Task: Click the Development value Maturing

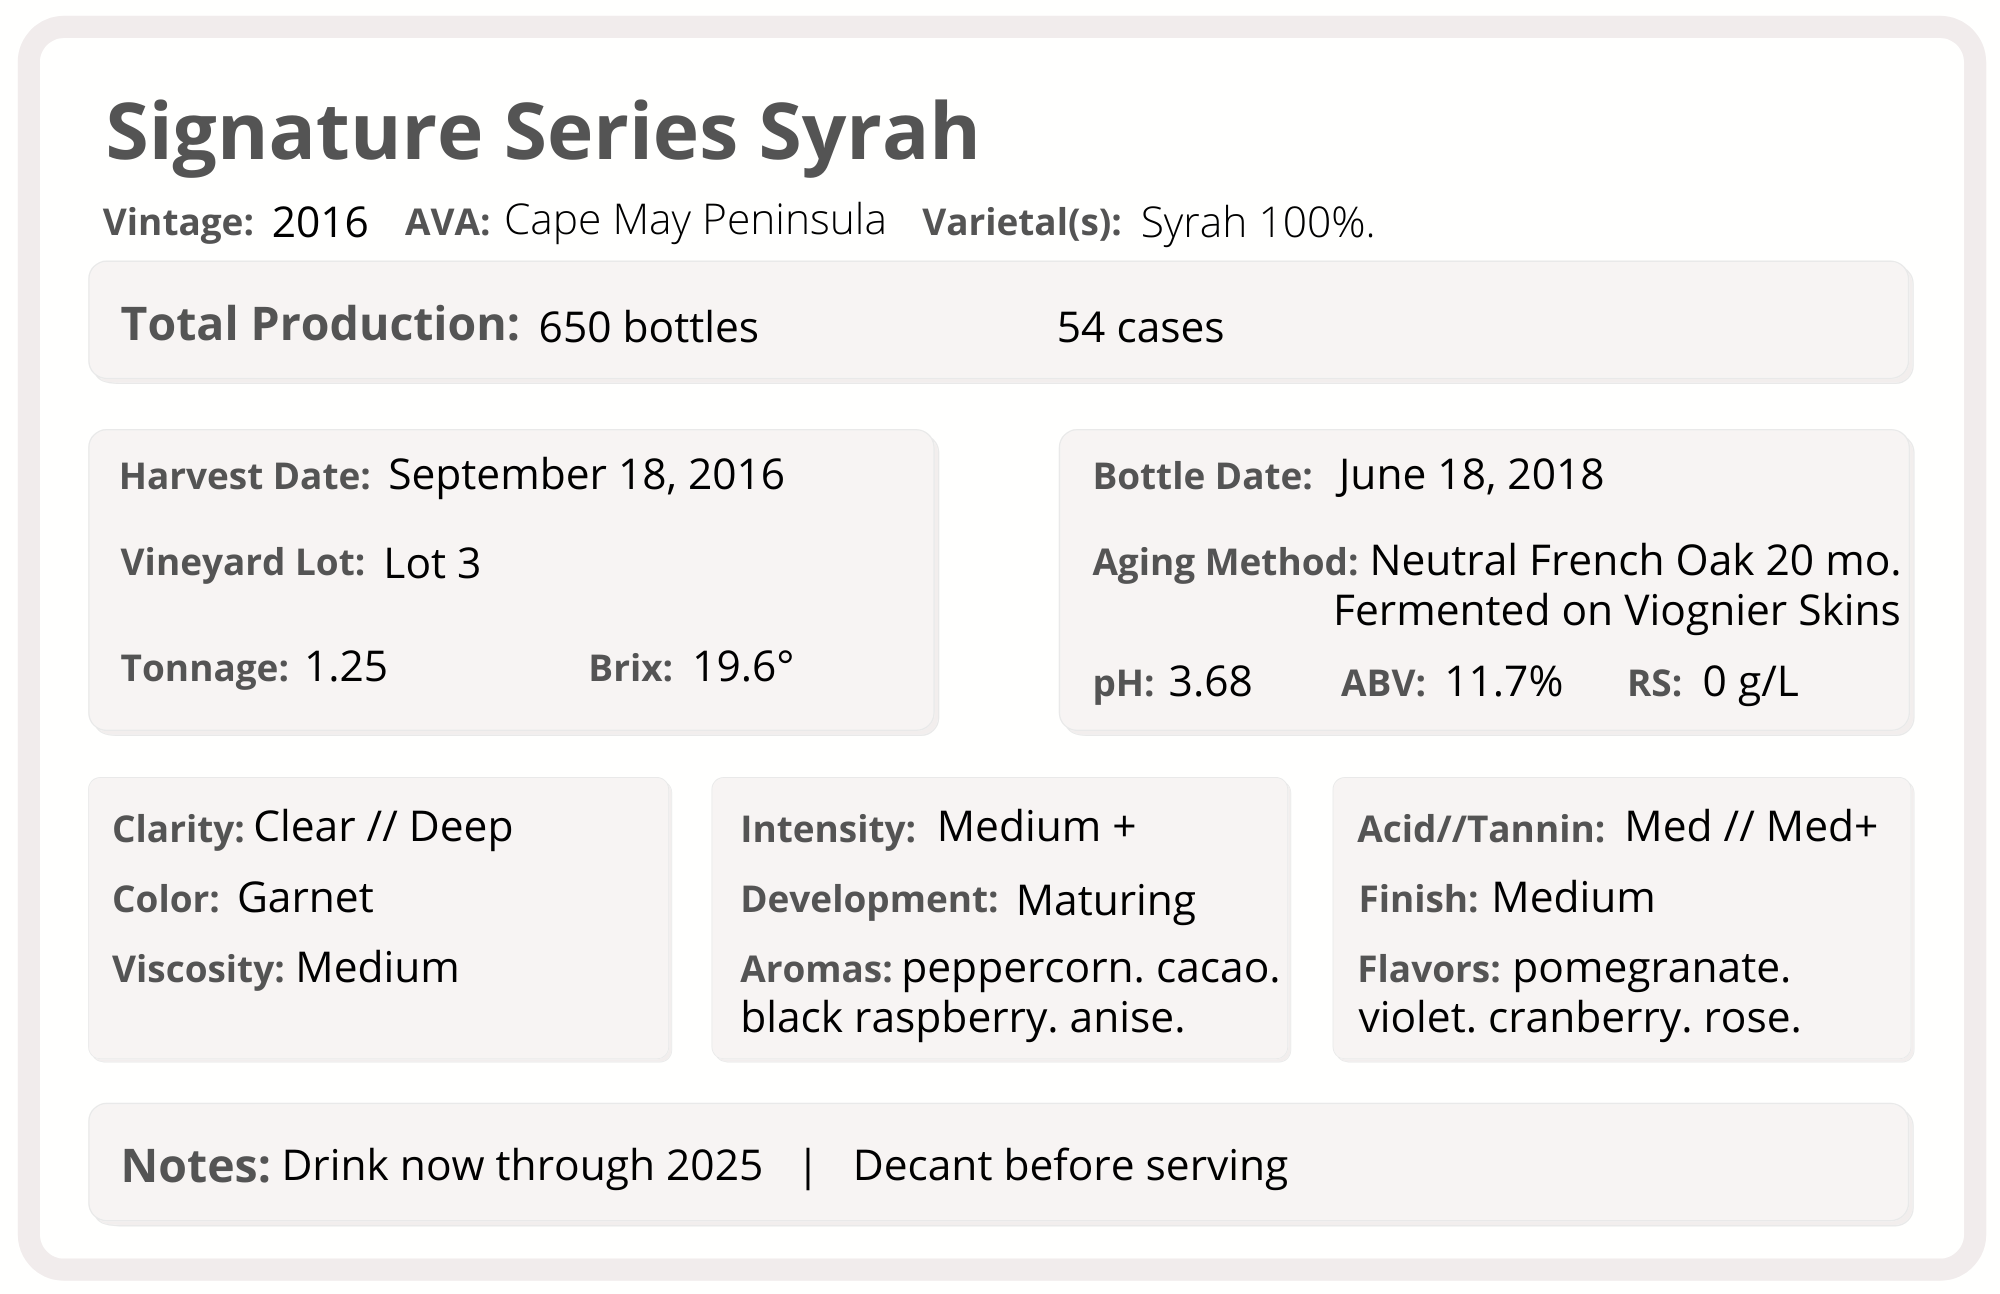Action: pyautogui.click(x=1106, y=900)
